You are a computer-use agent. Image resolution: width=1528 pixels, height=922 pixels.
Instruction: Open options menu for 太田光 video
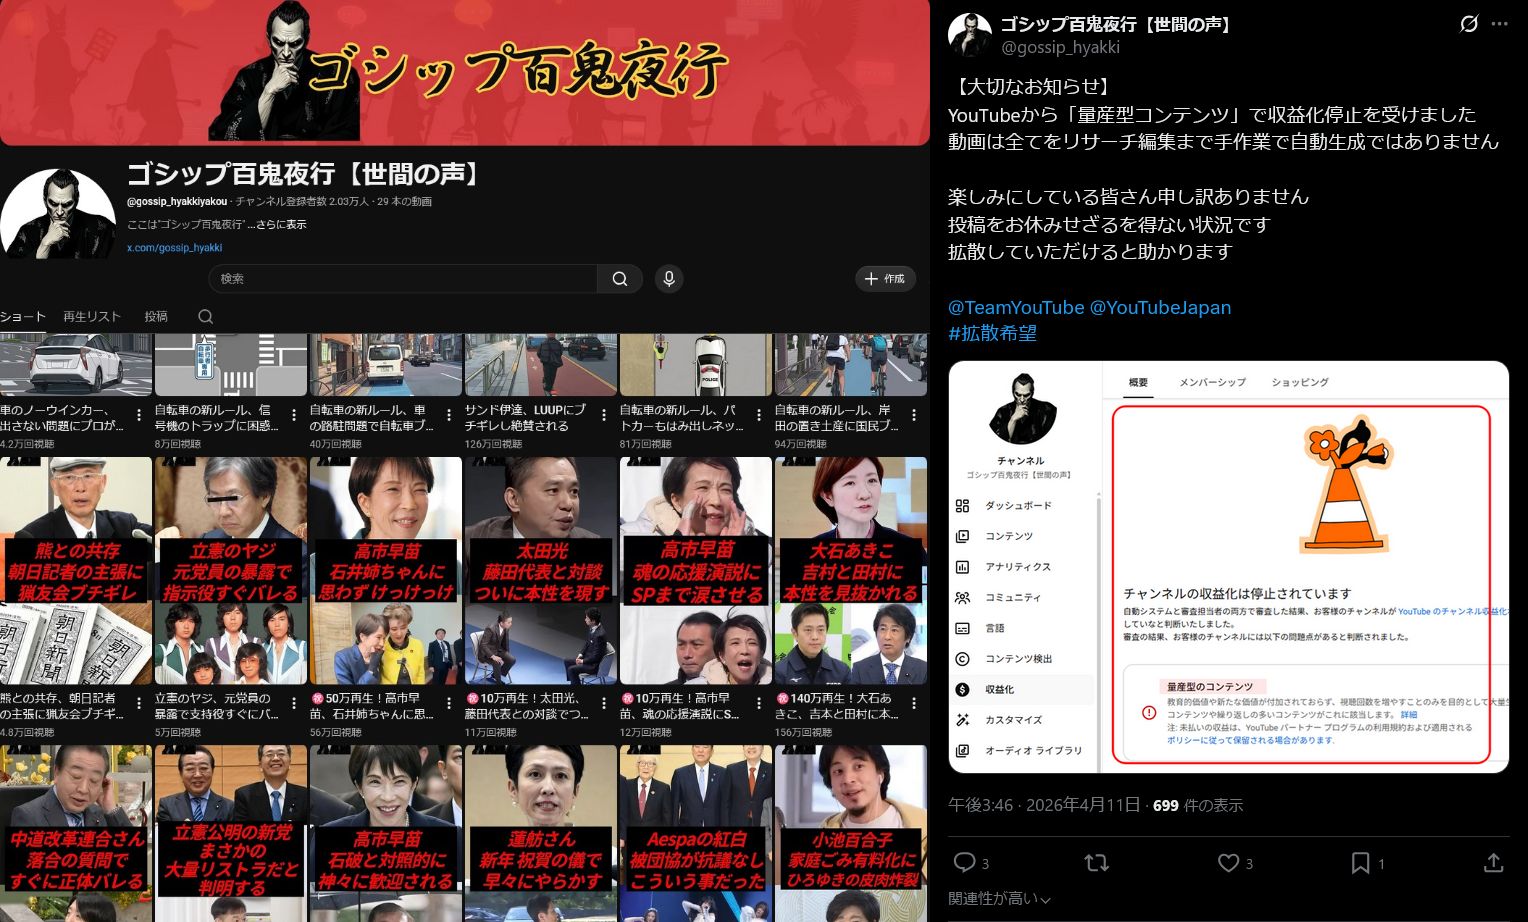click(604, 704)
